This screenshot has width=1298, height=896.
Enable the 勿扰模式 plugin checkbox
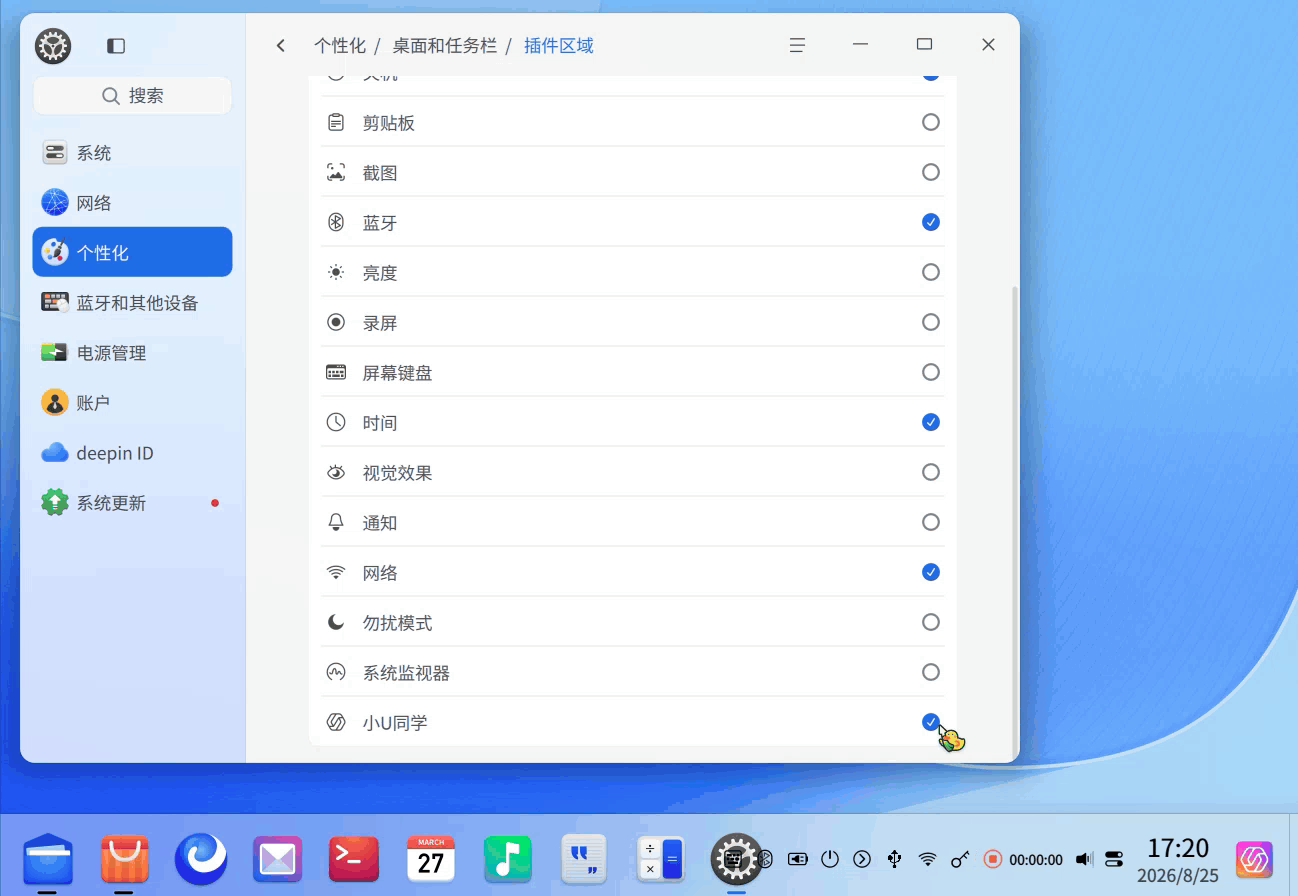click(x=931, y=622)
